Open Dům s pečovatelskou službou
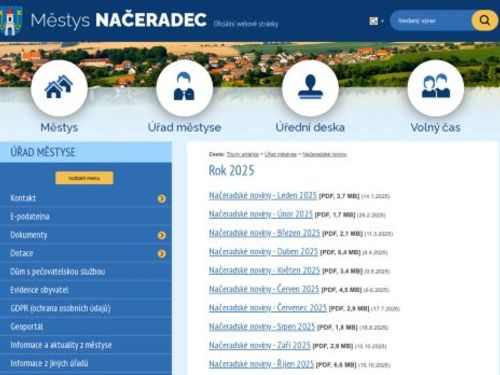Screen dimensions: 500x375 (58, 272)
